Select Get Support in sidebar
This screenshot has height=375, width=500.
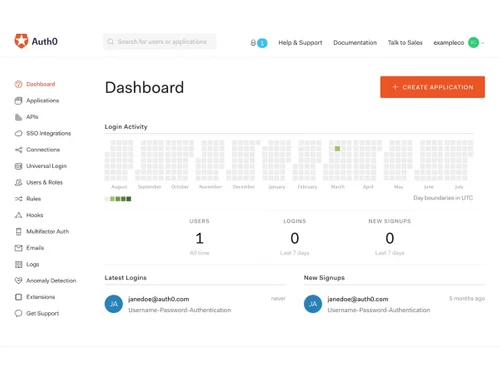(43, 313)
